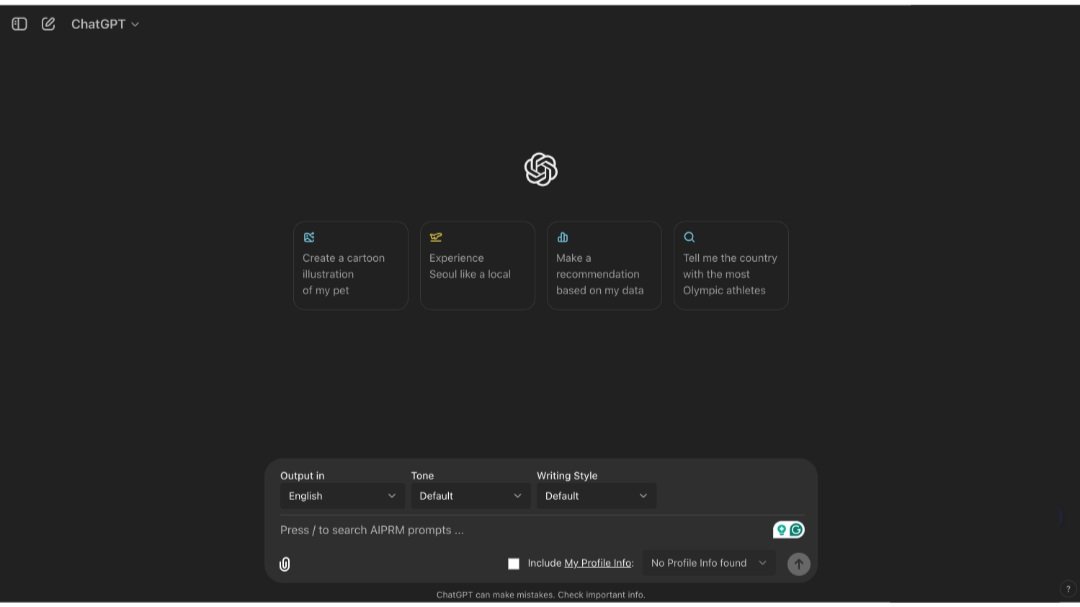Click the Grammarly G icon

(797, 530)
